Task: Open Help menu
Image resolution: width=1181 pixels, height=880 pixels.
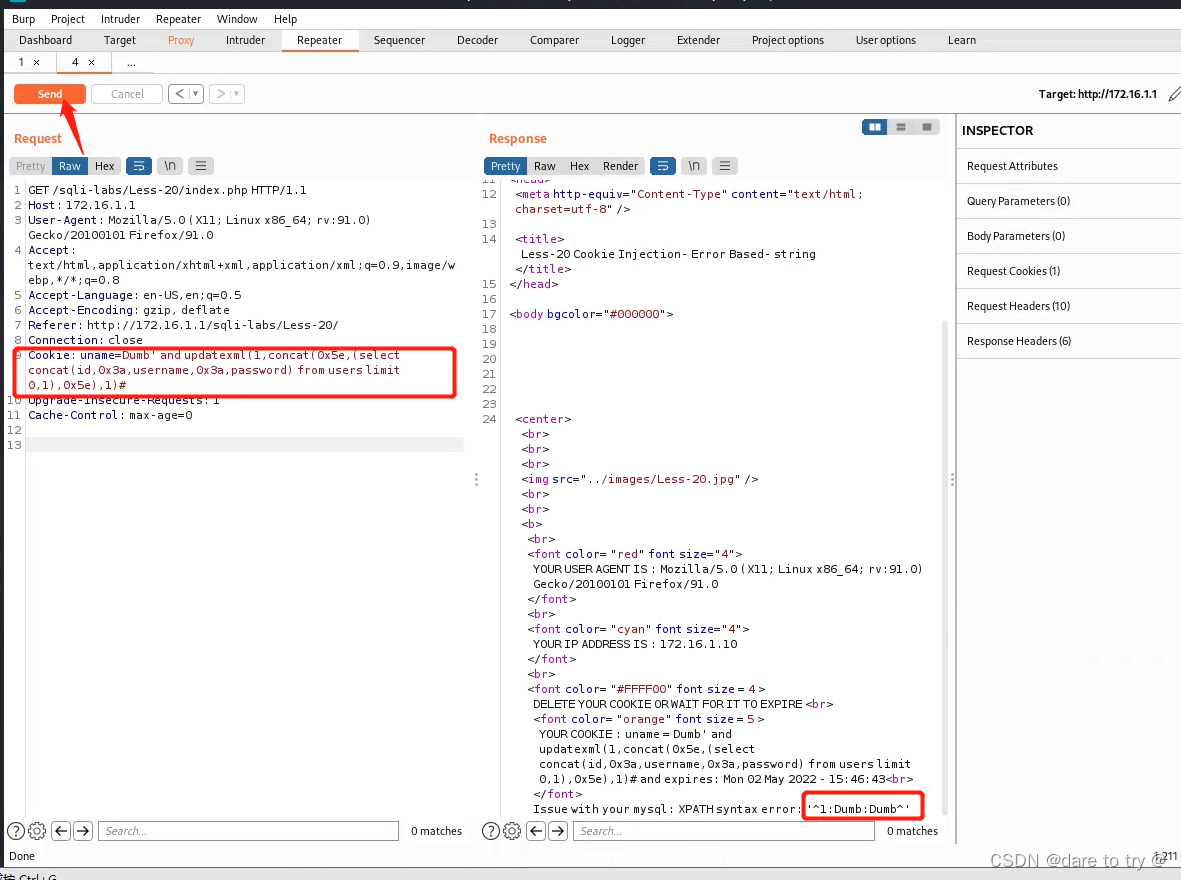Action: (285, 19)
